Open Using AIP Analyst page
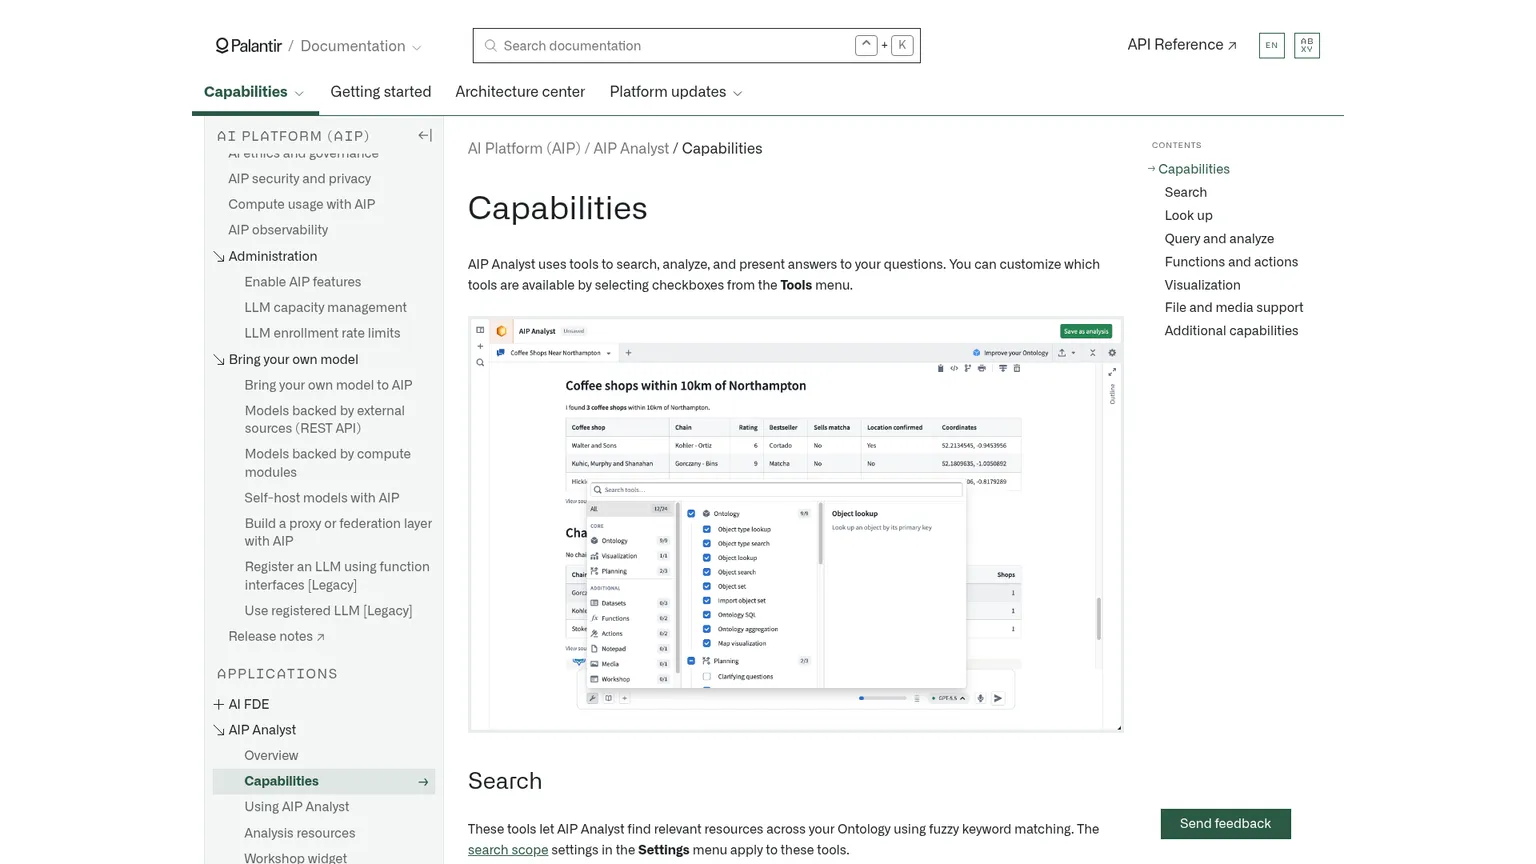The width and height of the screenshot is (1536, 864). [x=297, y=807]
